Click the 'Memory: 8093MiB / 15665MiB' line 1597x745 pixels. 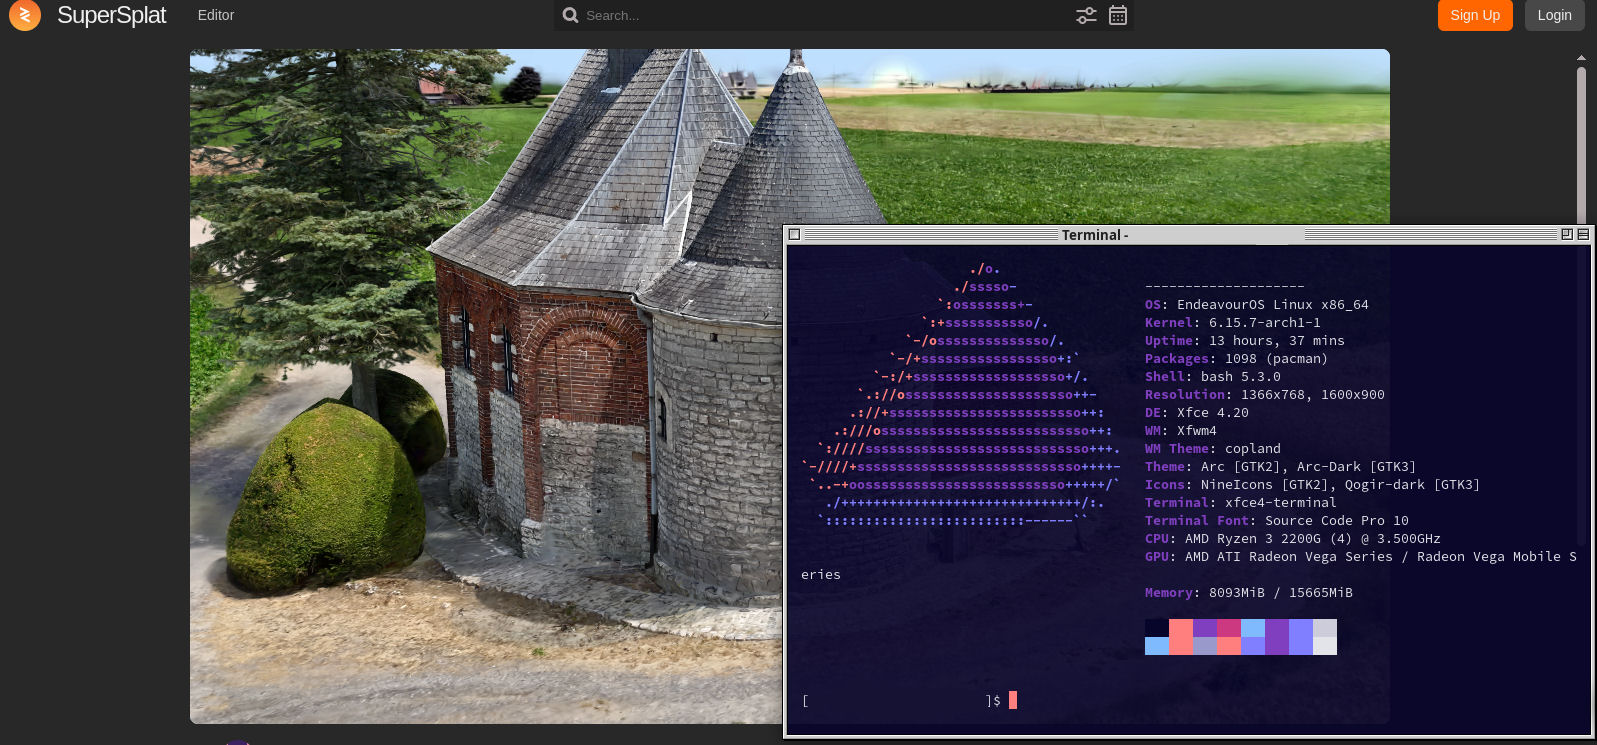(1248, 593)
